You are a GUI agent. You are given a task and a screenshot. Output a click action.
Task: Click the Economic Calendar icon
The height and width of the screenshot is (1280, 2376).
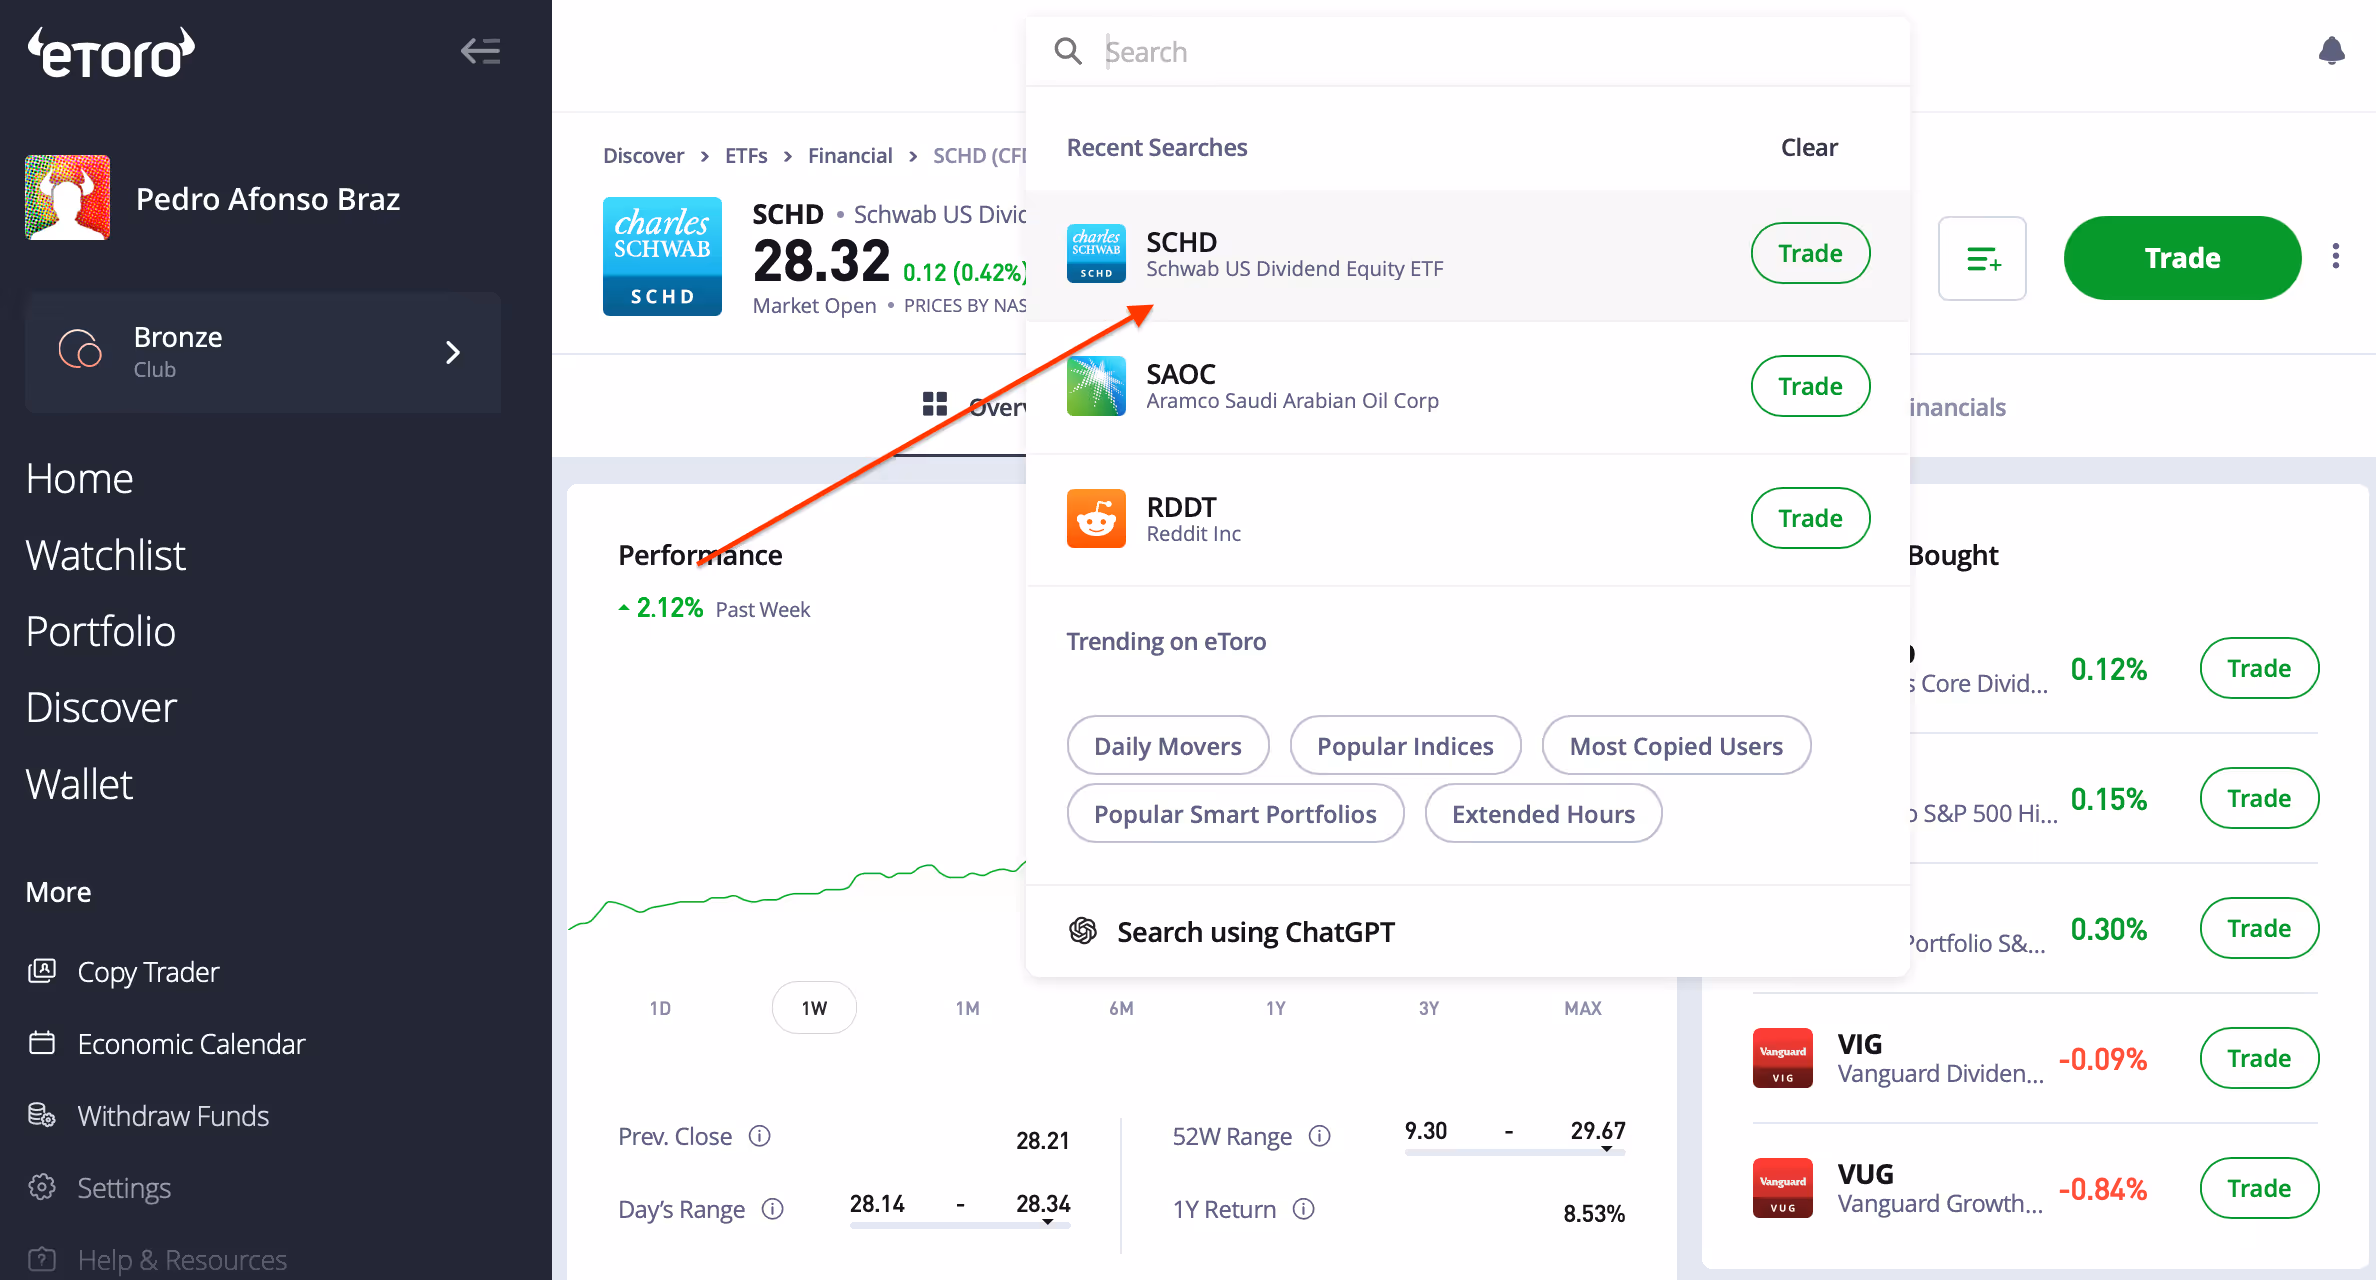[42, 1043]
